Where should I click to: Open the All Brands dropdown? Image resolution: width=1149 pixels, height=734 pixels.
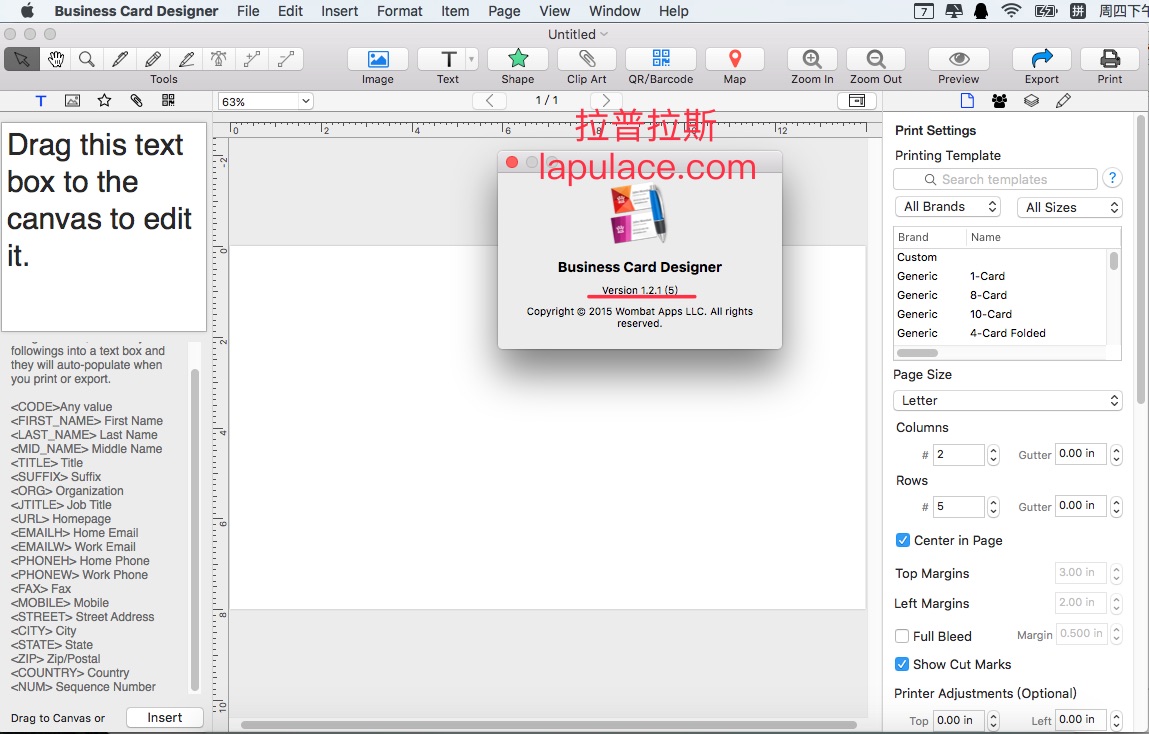coord(948,207)
